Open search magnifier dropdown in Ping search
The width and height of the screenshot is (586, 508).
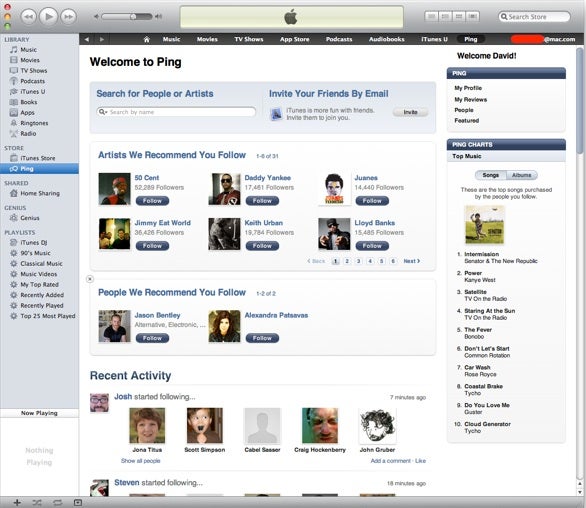102,112
